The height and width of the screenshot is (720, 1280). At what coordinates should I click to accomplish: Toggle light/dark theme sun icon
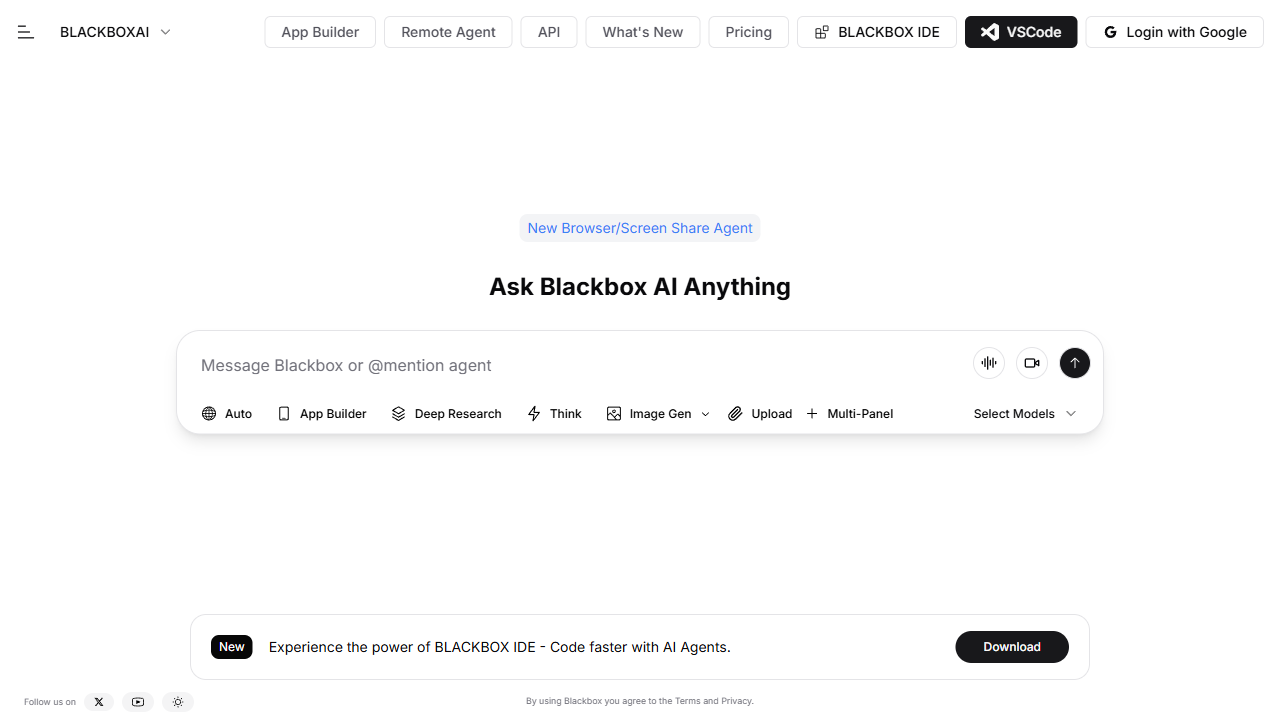[178, 702]
